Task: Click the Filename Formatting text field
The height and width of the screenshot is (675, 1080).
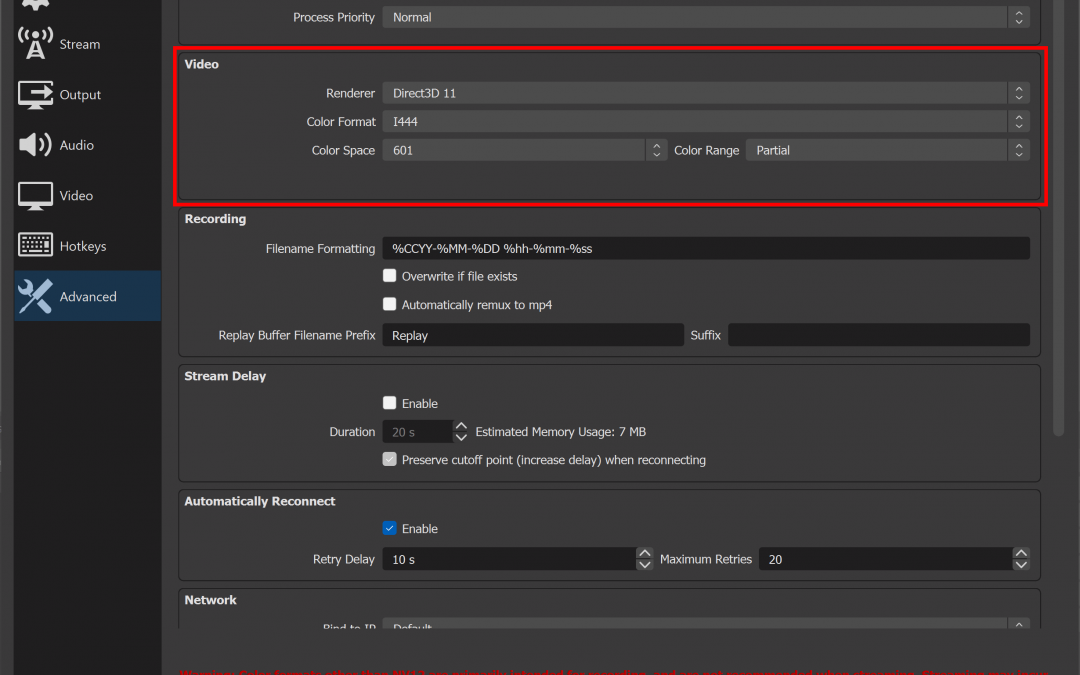Action: pos(705,248)
